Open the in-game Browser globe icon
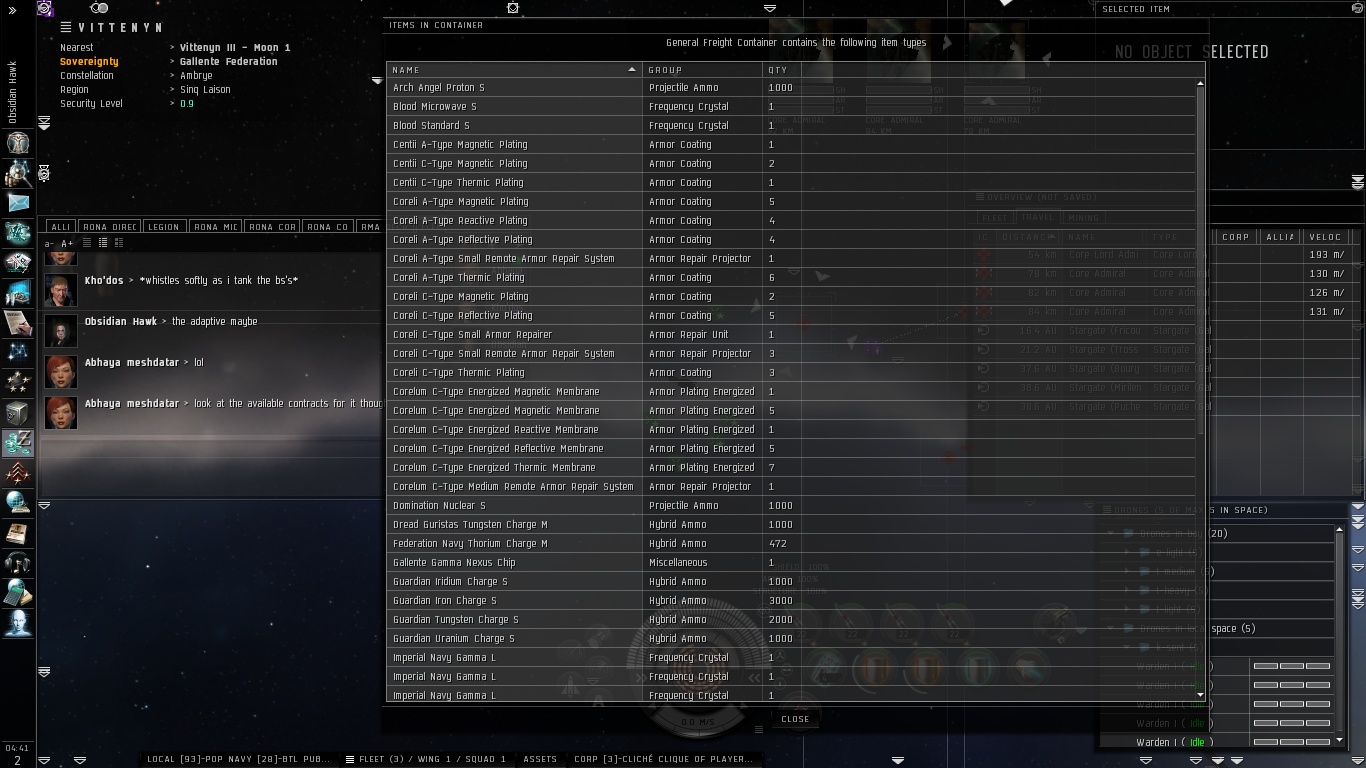 (18, 503)
